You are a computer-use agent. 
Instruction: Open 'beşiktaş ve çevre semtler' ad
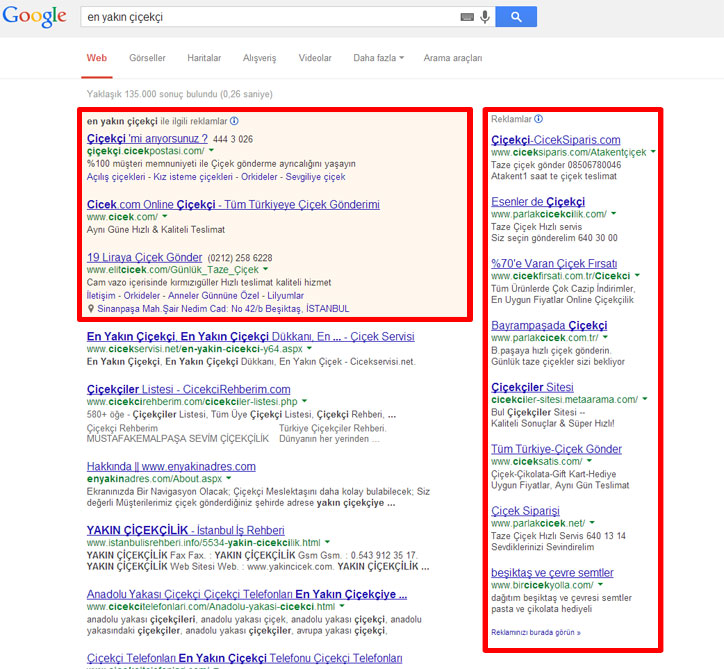[x=552, y=573]
